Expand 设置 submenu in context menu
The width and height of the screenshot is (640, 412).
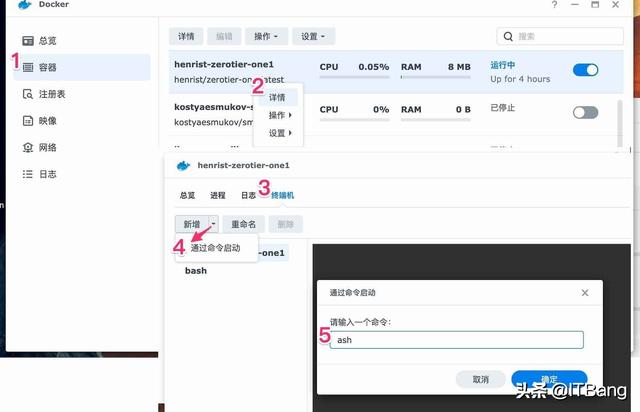coord(280,133)
